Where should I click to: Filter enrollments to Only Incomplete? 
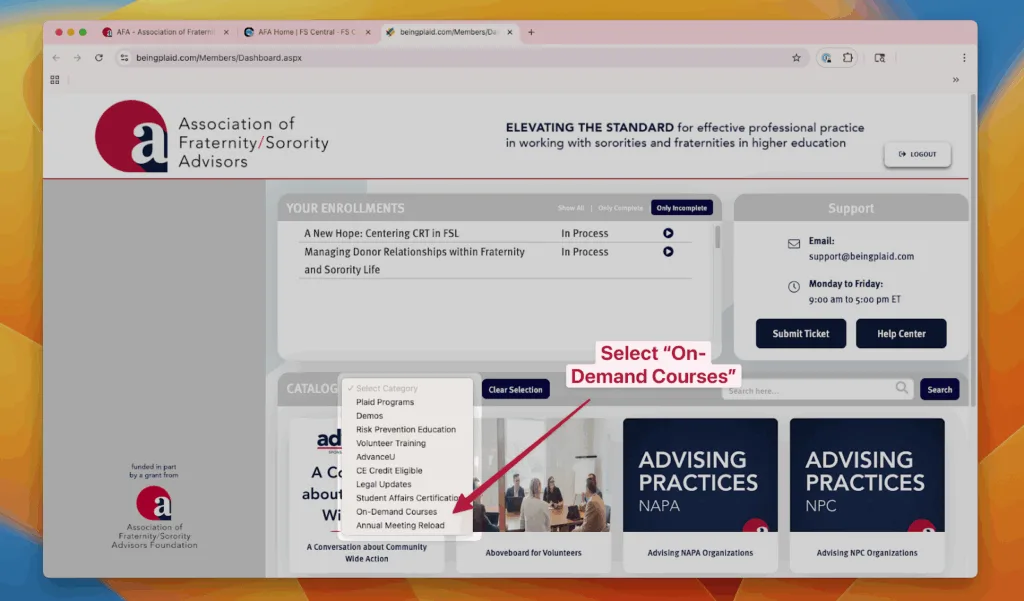(x=682, y=208)
